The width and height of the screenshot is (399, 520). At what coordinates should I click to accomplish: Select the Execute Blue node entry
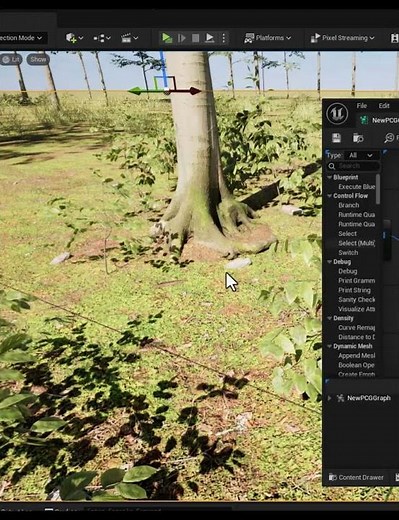356,187
